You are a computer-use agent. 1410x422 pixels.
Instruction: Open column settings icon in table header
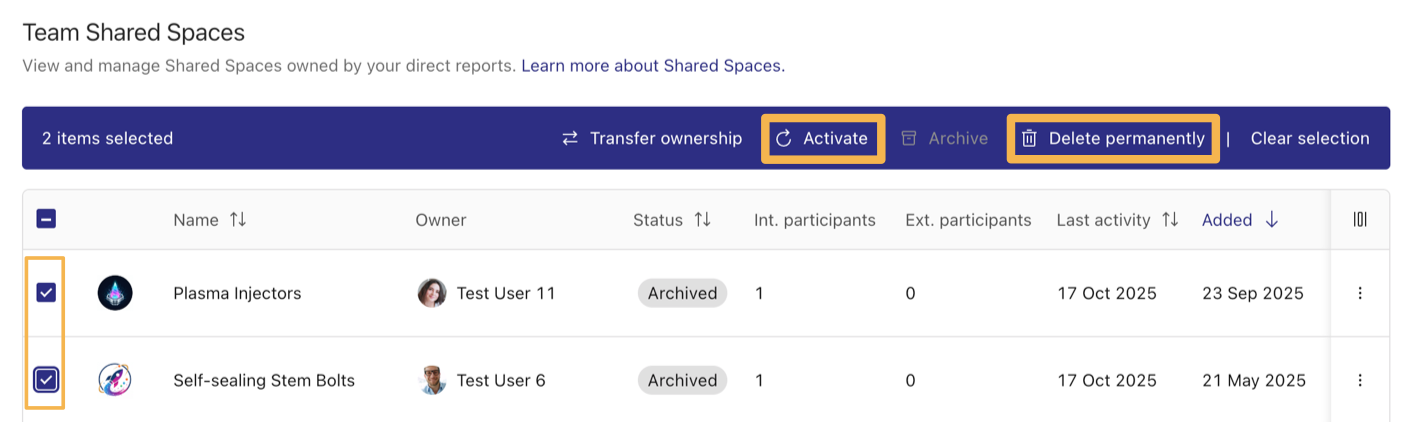(x=1359, y=220)
